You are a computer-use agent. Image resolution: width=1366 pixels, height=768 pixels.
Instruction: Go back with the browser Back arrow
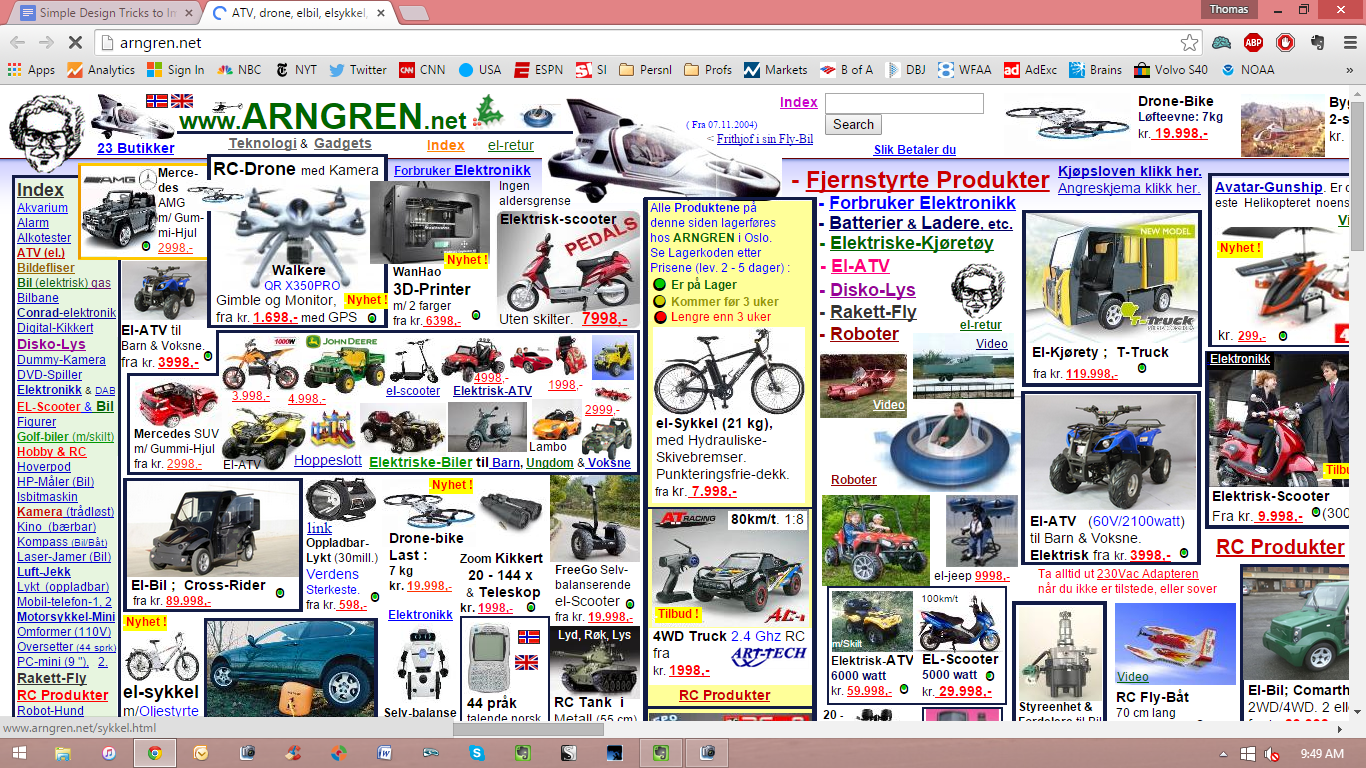click(18, 42)
